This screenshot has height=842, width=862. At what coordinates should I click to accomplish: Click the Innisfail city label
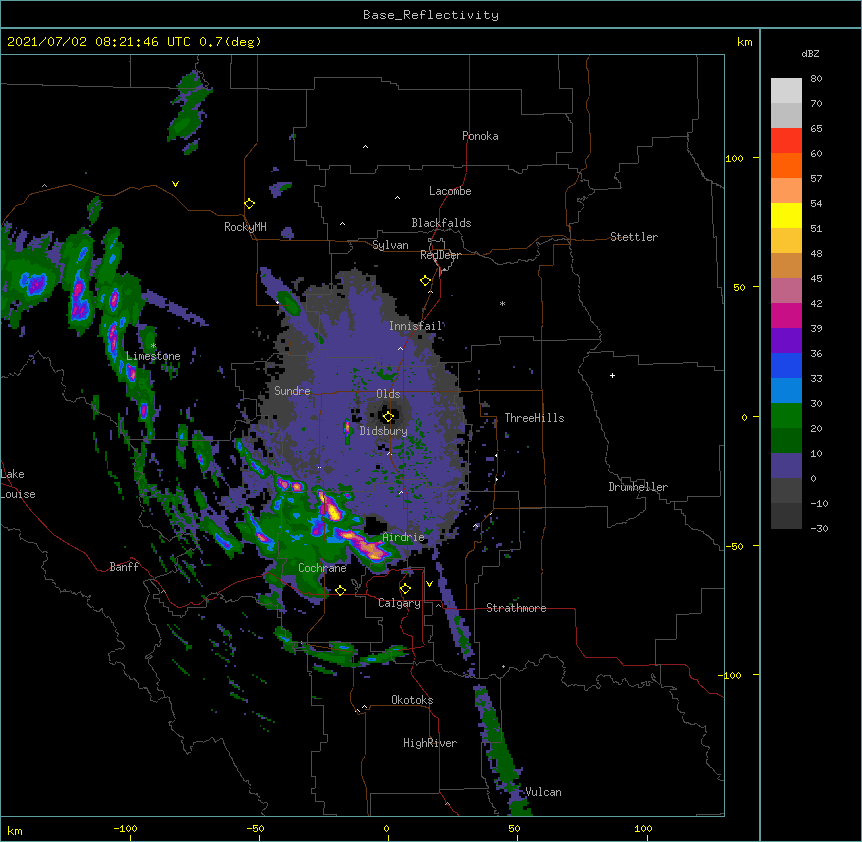416,326
